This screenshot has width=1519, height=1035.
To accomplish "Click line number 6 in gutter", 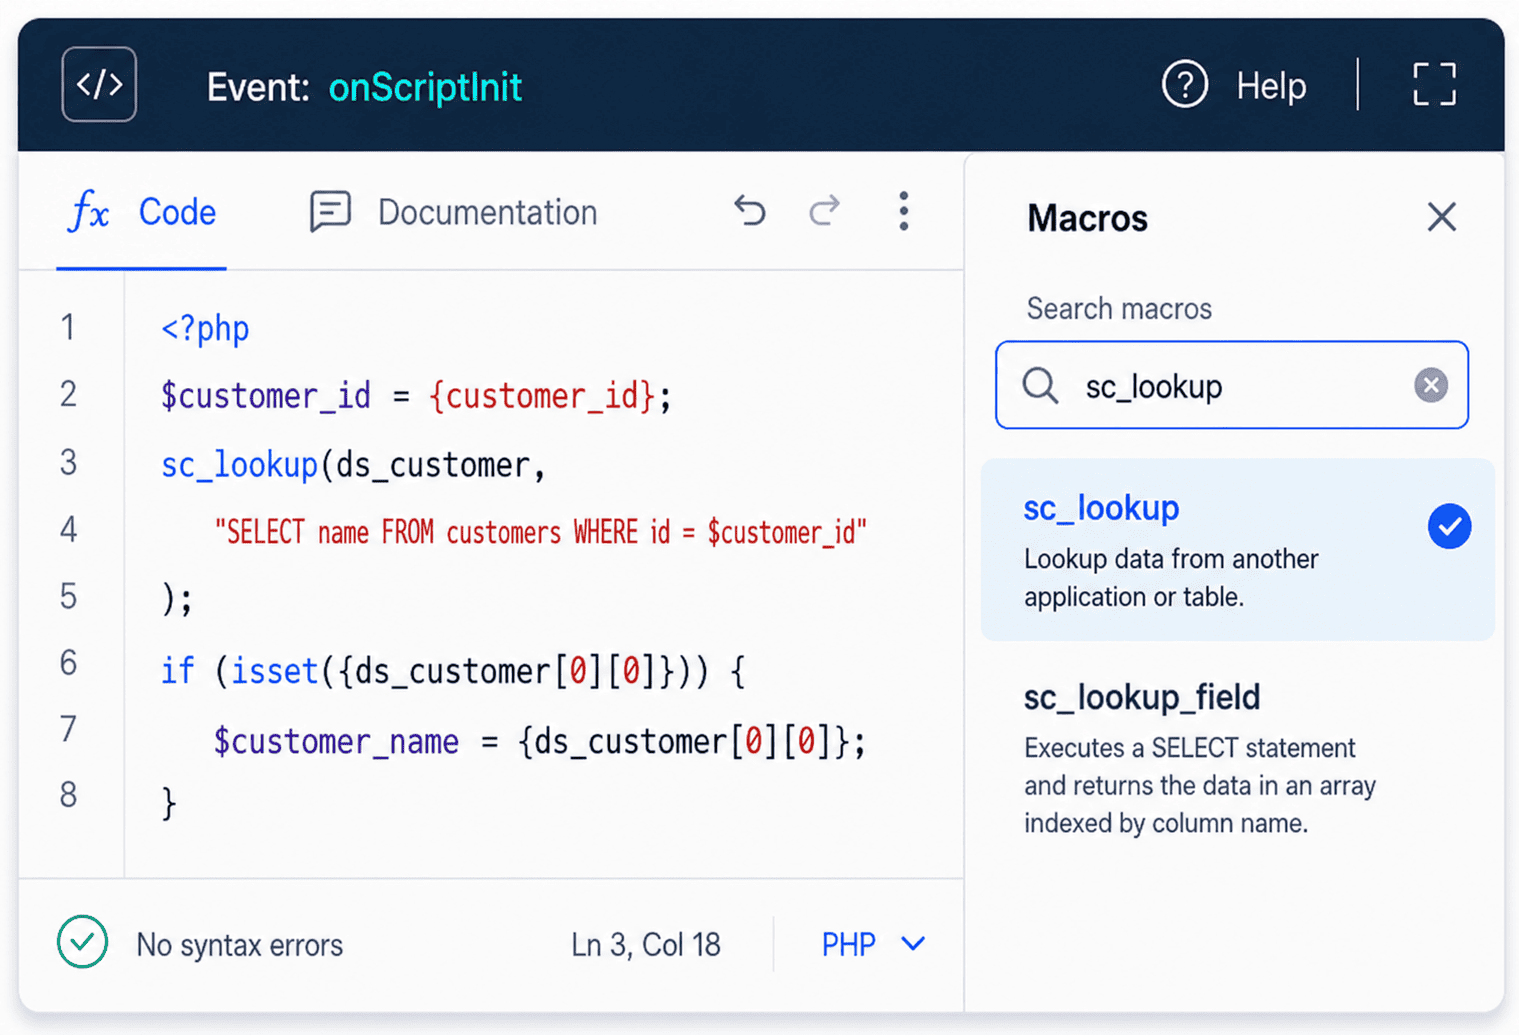I will pos(68,663).
